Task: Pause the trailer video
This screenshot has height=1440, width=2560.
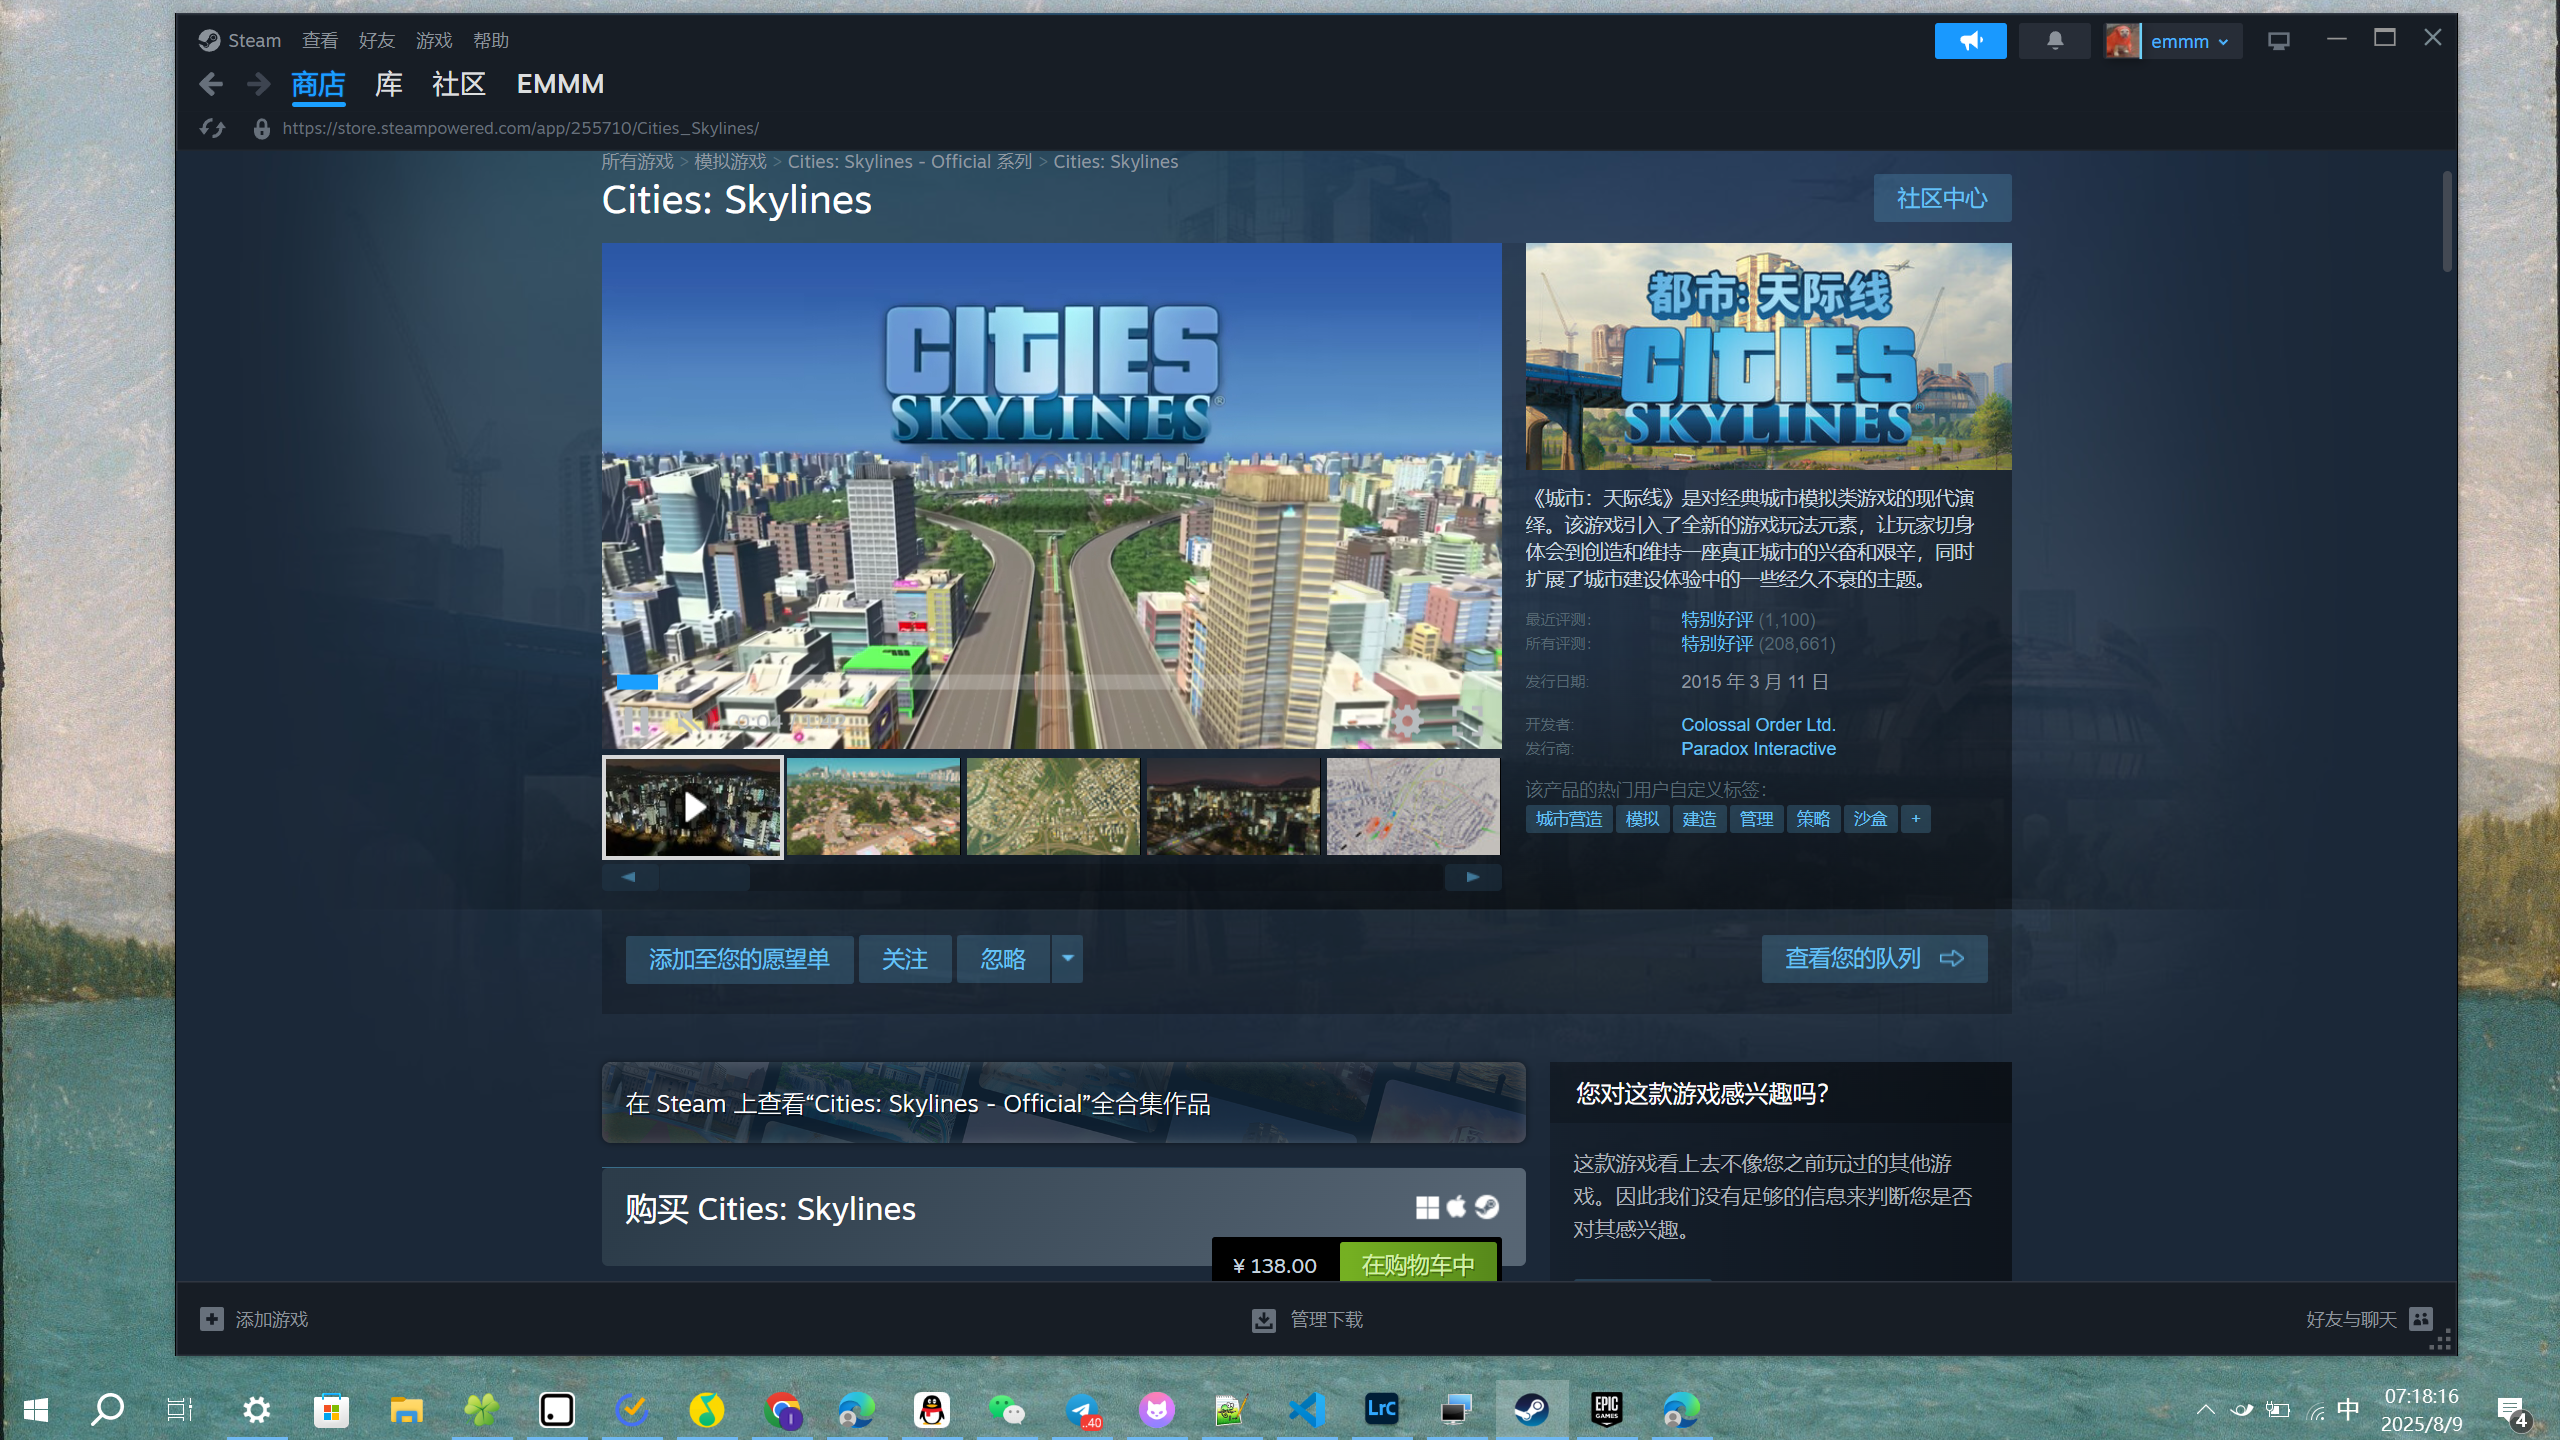Action: [x=636, y=721]
